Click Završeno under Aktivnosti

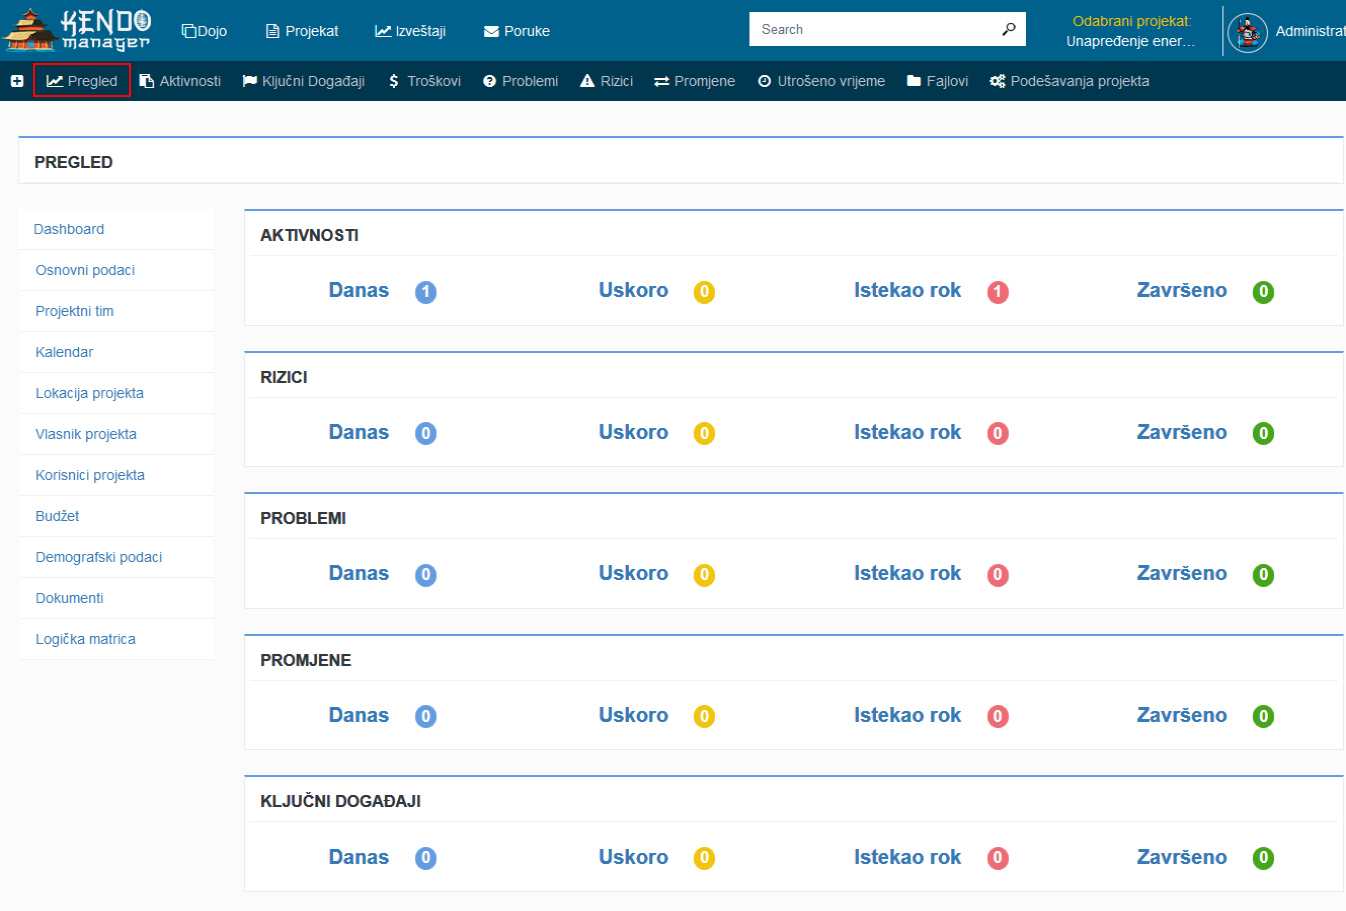1182,290
